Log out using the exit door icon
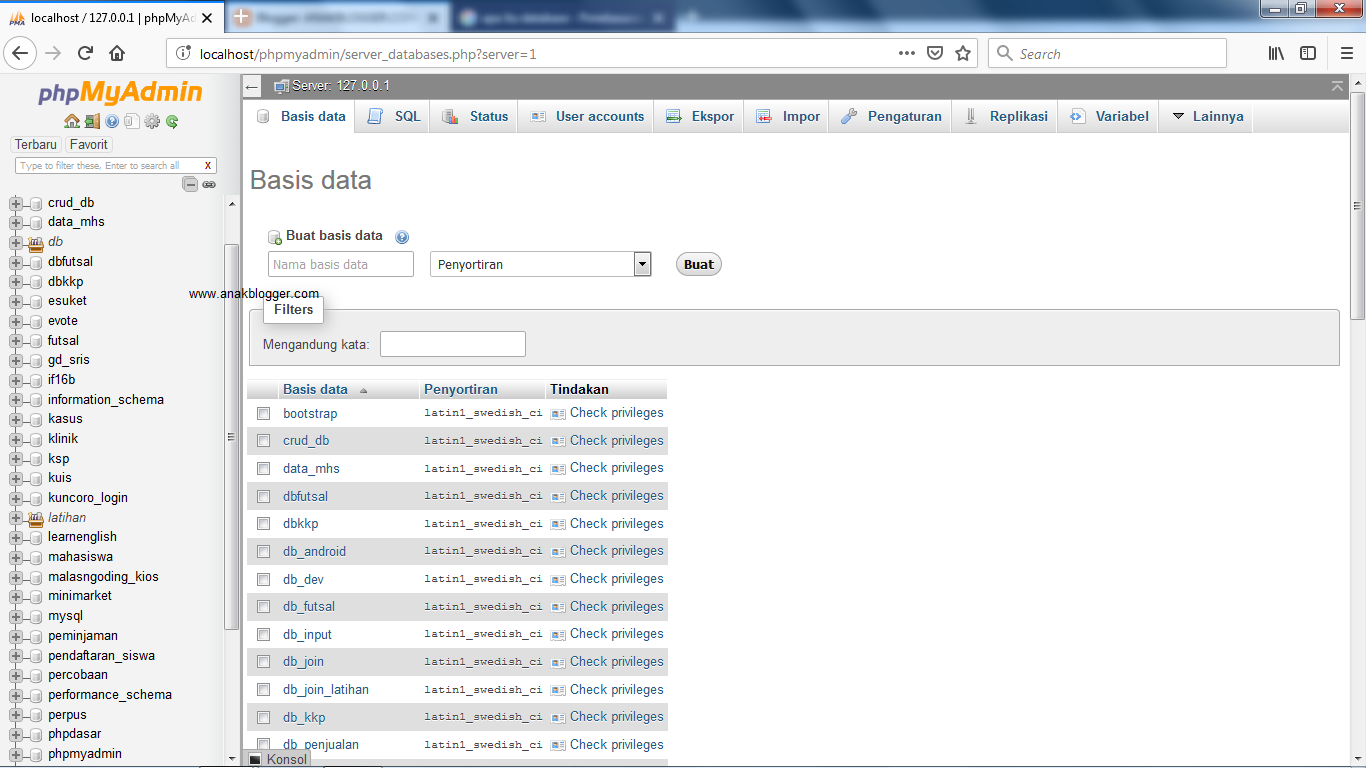 pos(92,122)
